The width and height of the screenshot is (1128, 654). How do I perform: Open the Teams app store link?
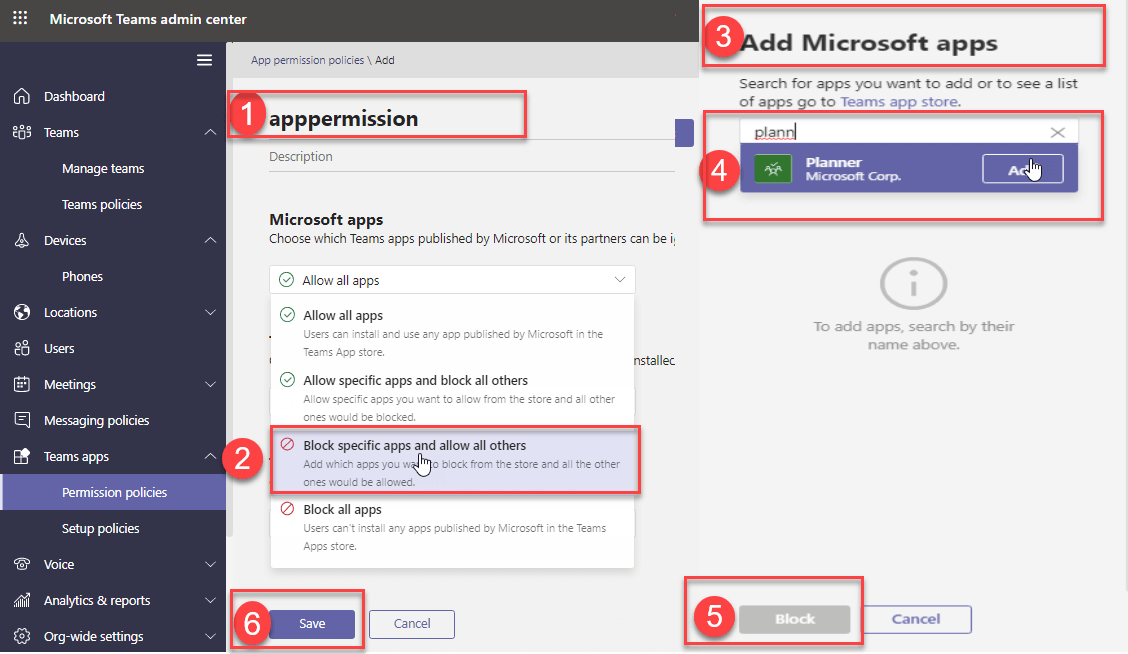(899, 102)
